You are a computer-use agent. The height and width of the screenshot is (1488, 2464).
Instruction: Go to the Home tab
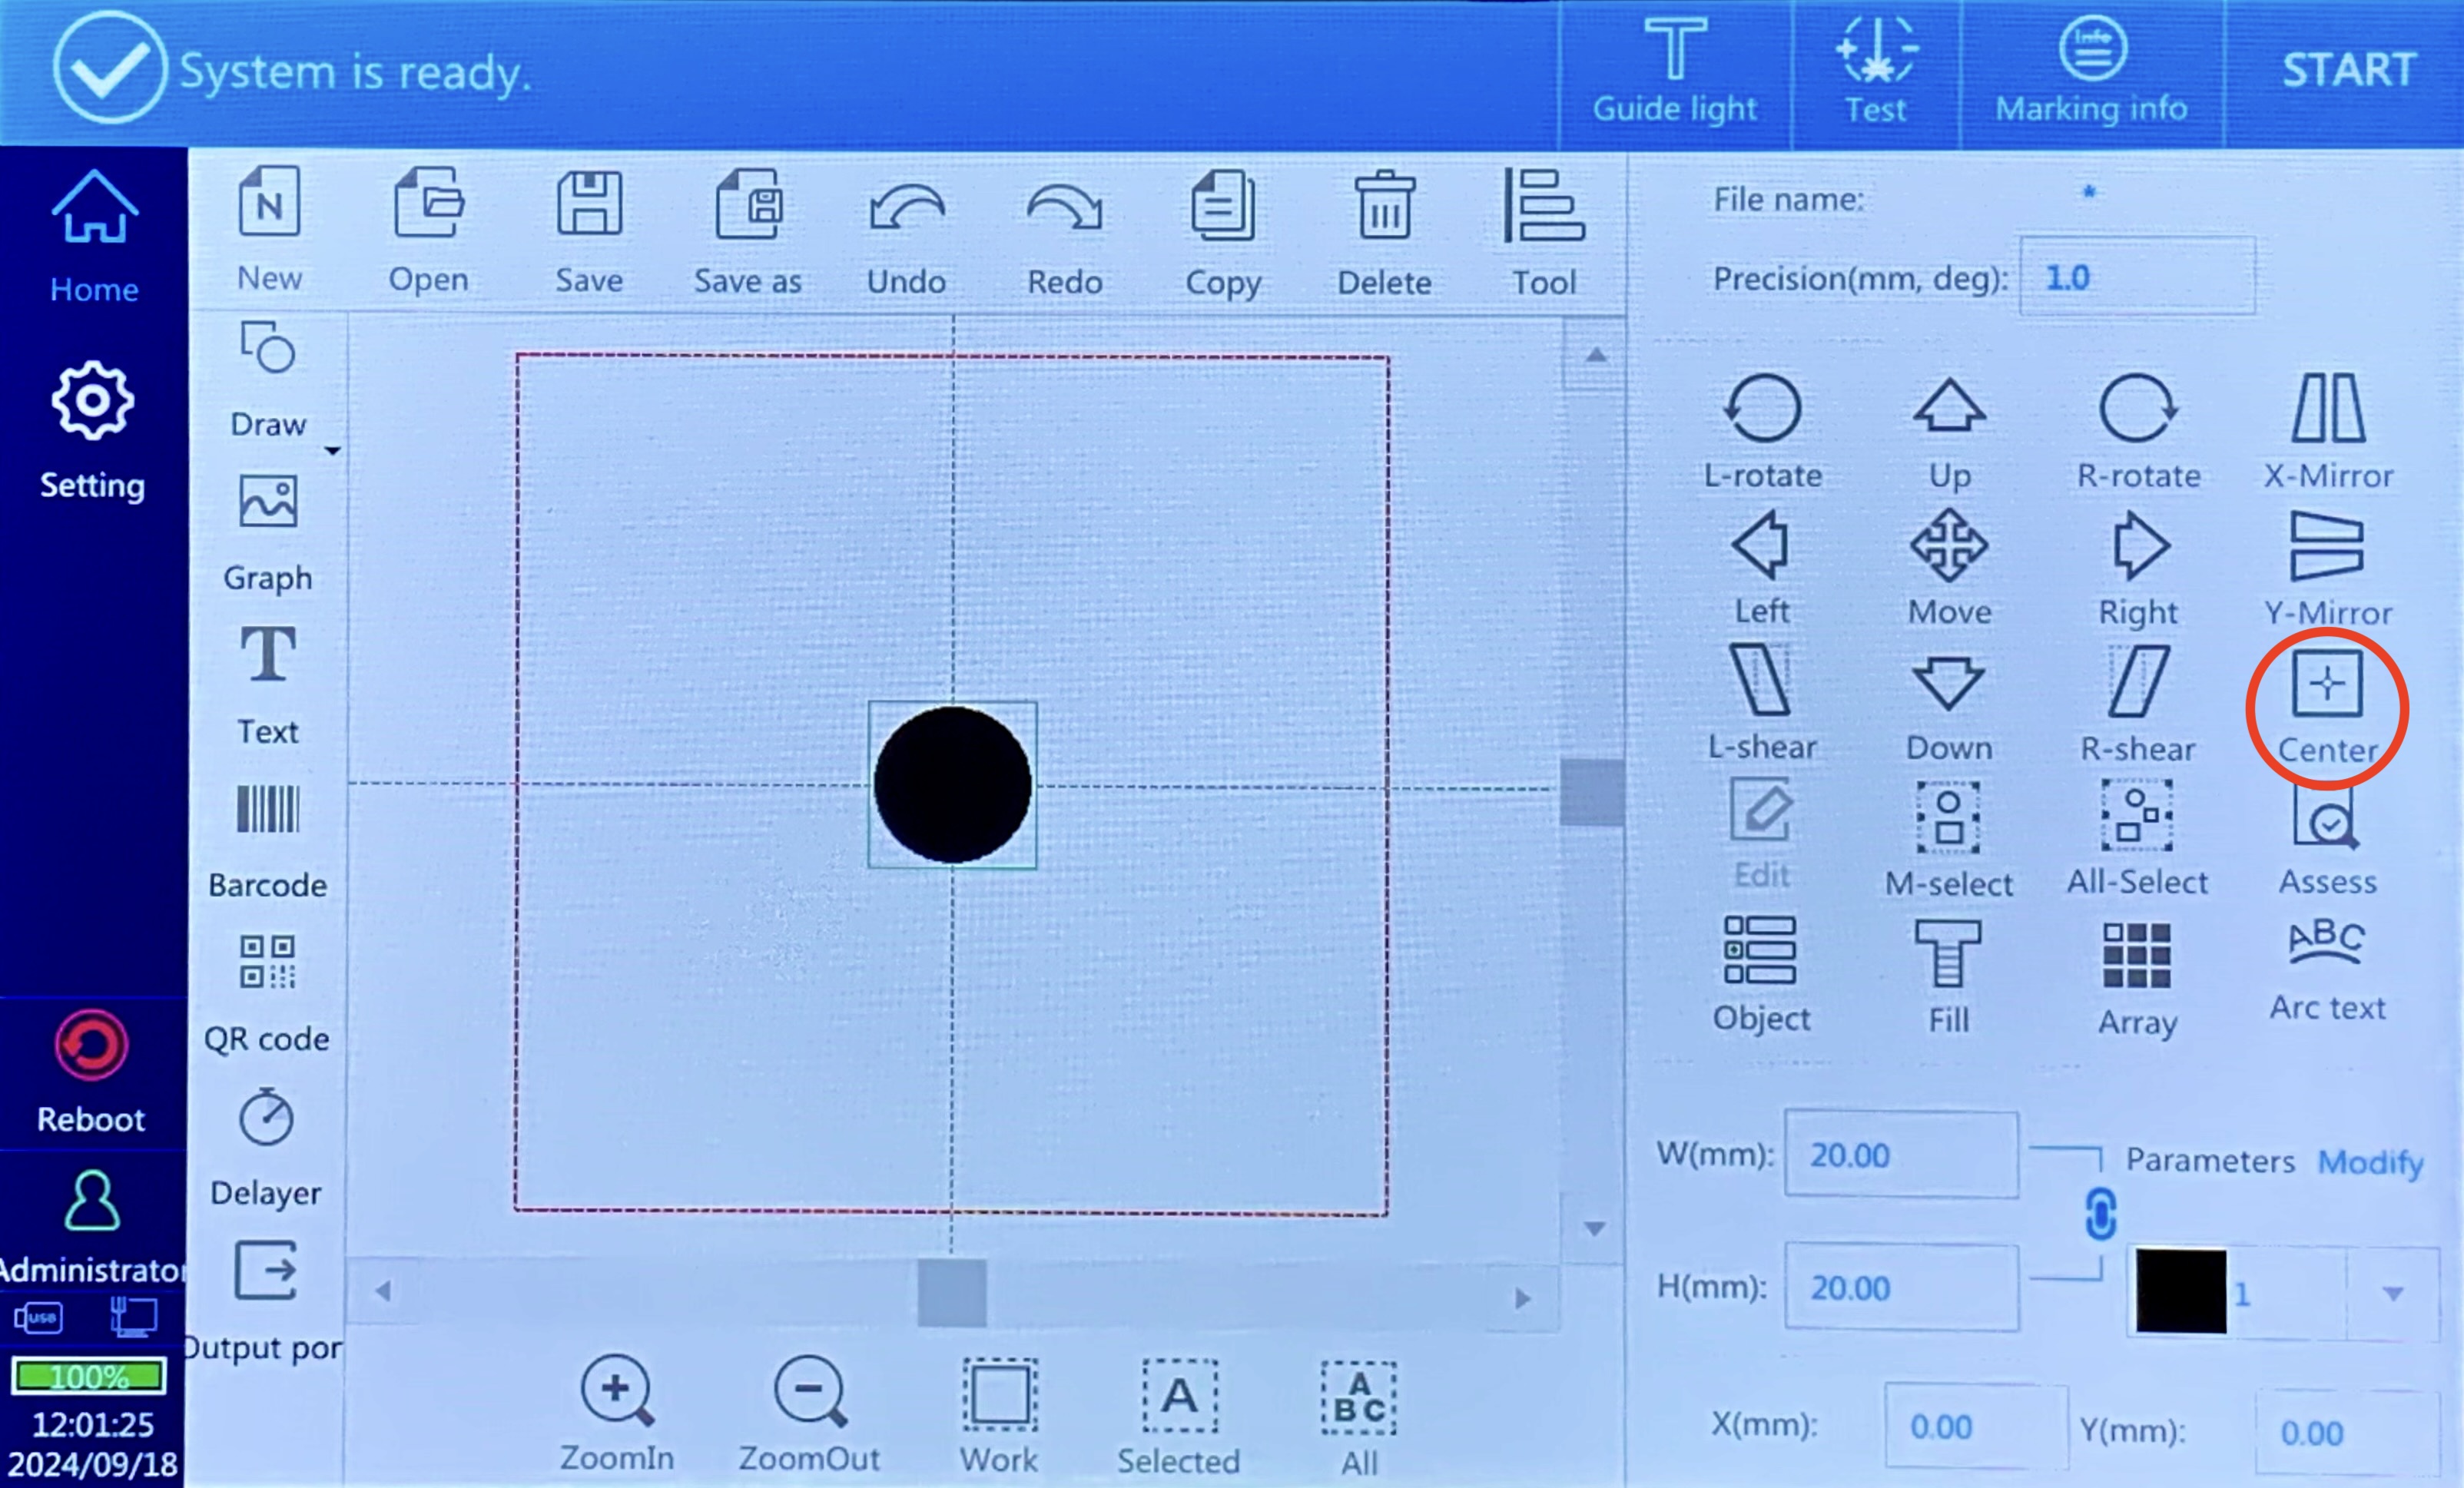coord(94,236)
